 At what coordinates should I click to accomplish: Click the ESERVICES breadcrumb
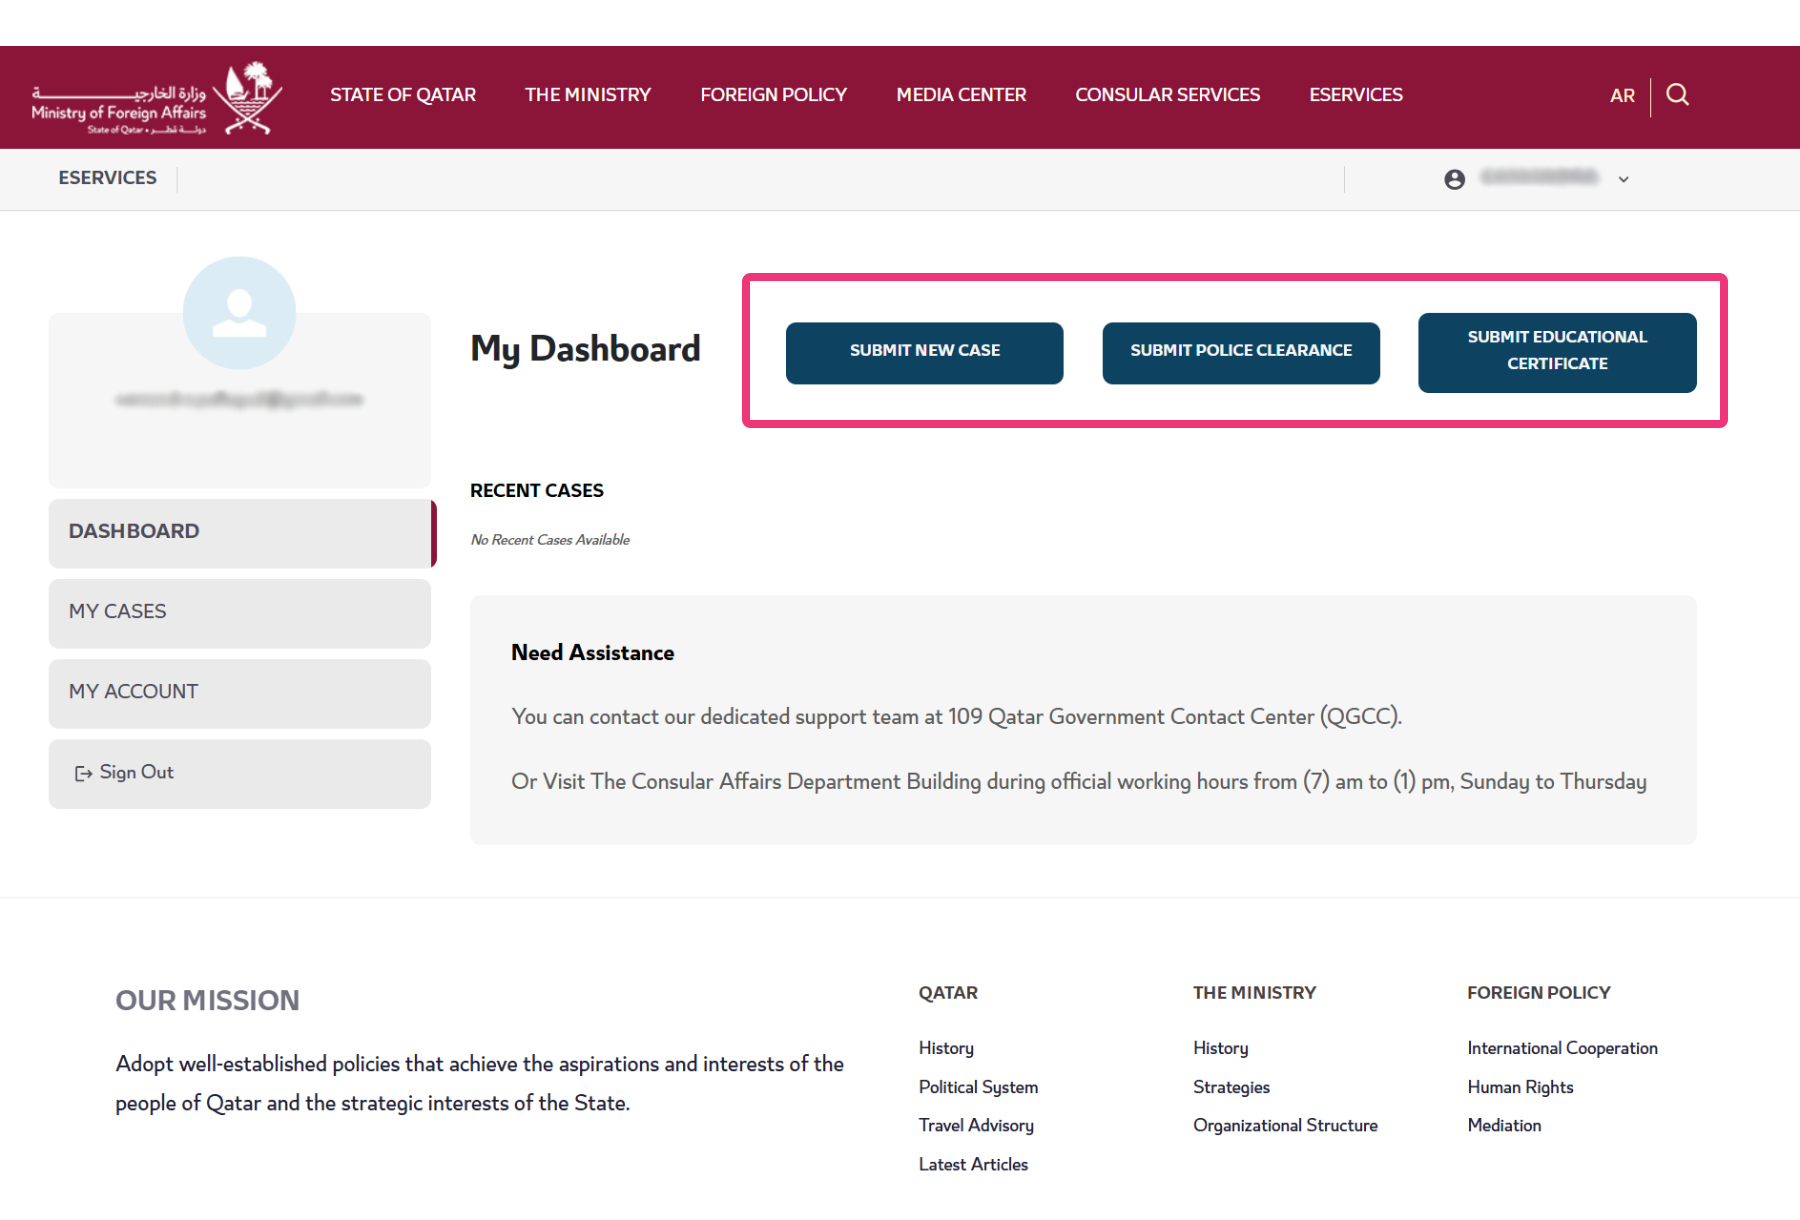pyautogui.click(x=107, y=178)
